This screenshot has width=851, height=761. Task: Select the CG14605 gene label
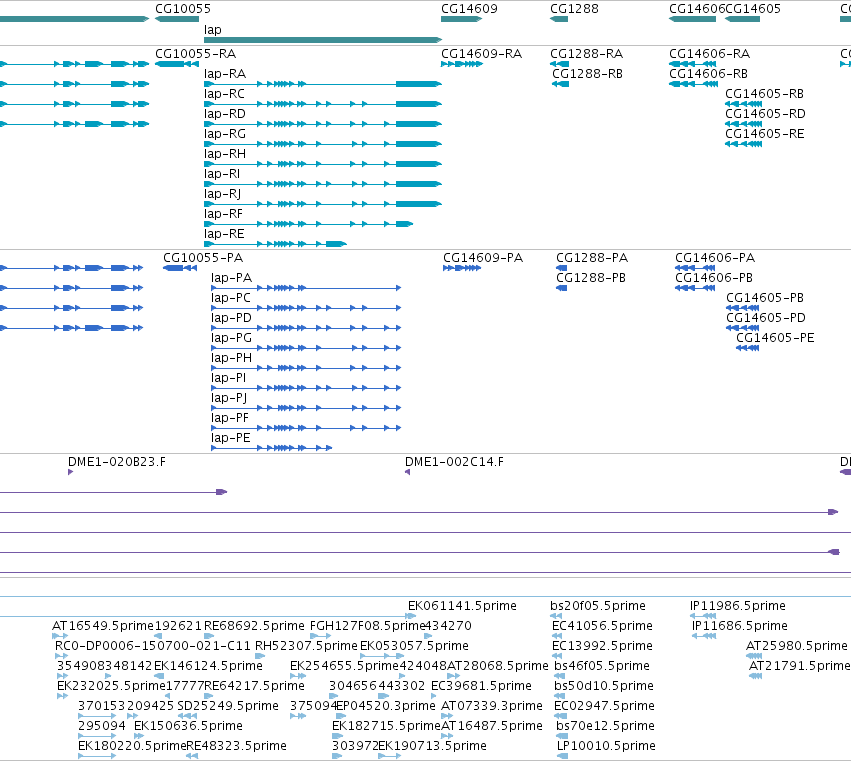753,9
